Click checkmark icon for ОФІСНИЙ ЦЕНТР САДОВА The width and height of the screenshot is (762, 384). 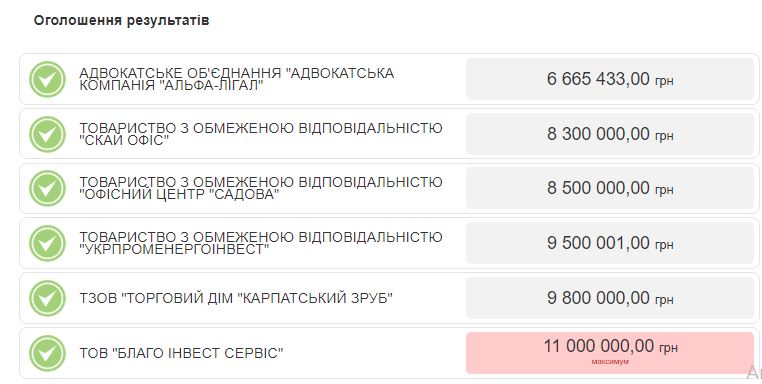coord(47,189)
